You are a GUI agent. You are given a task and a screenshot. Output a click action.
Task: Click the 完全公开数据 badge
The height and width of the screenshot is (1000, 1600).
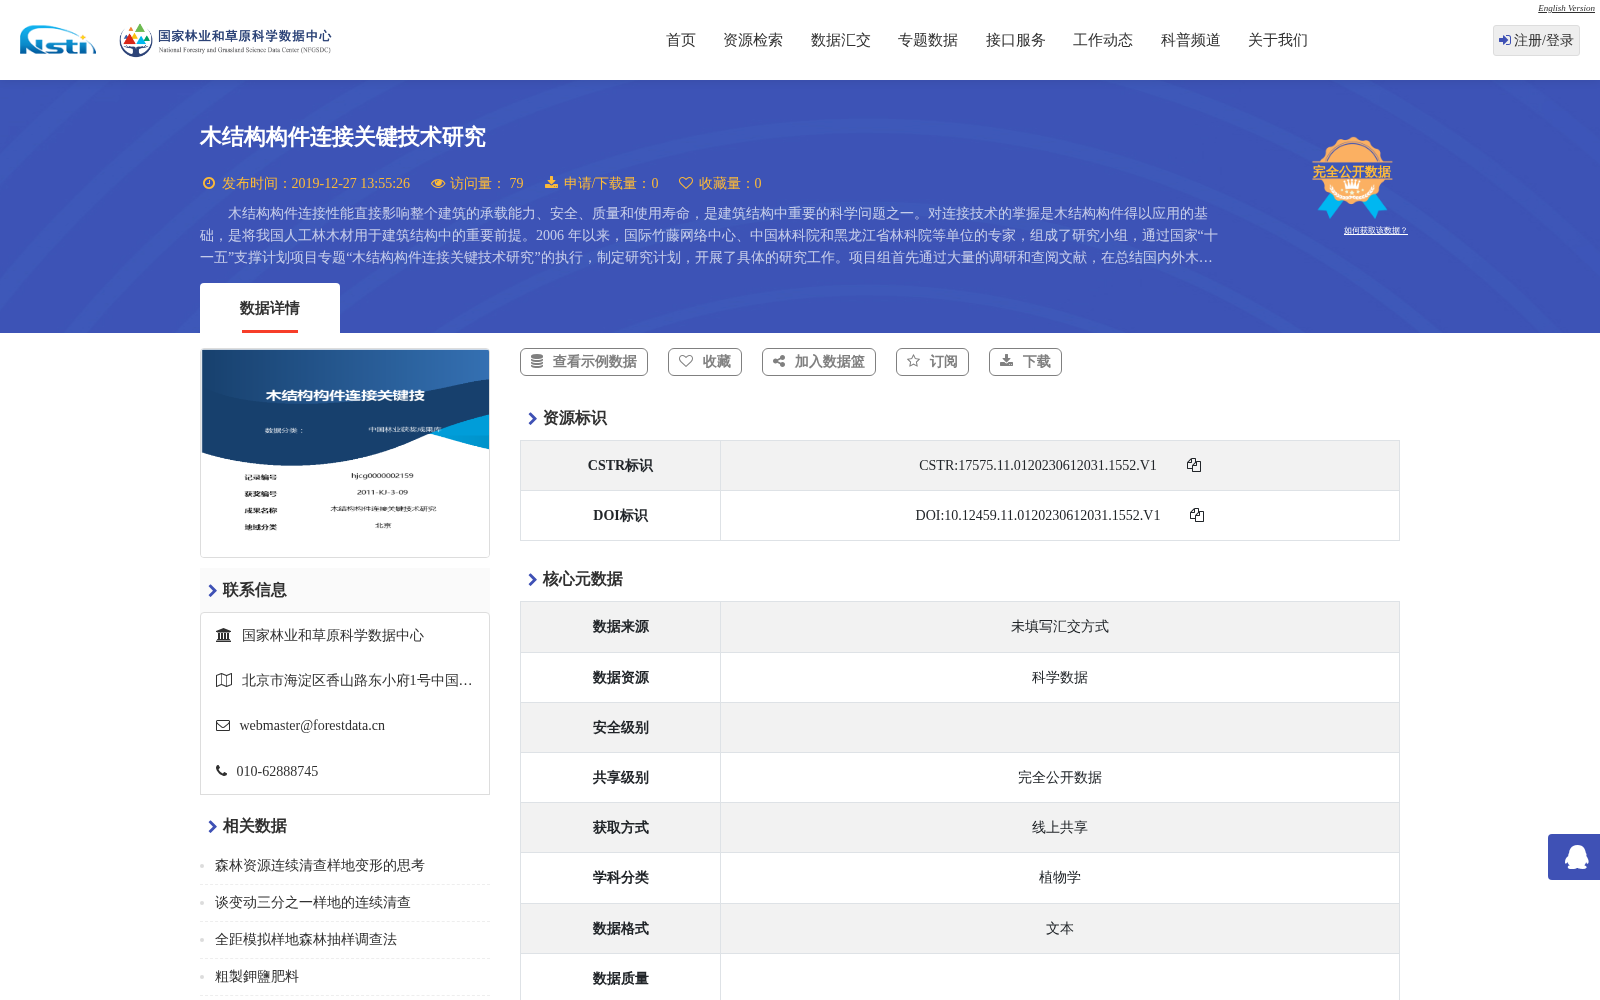point(1352,177)
